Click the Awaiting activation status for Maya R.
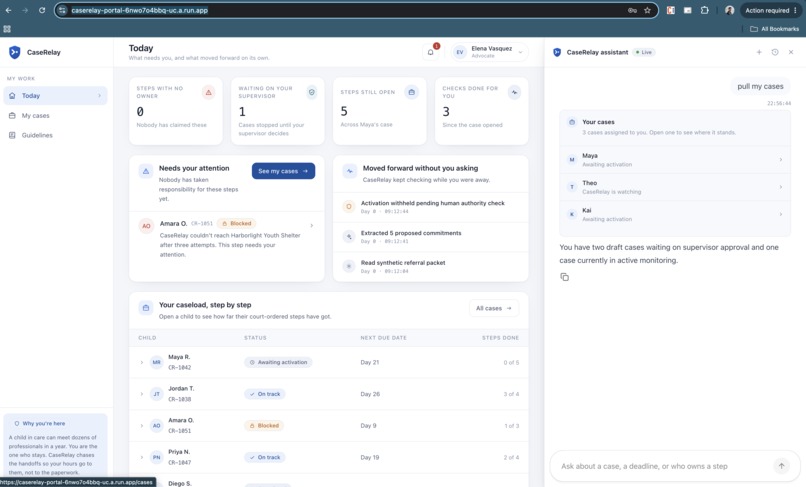806x487 pixels. click(278, 363)
